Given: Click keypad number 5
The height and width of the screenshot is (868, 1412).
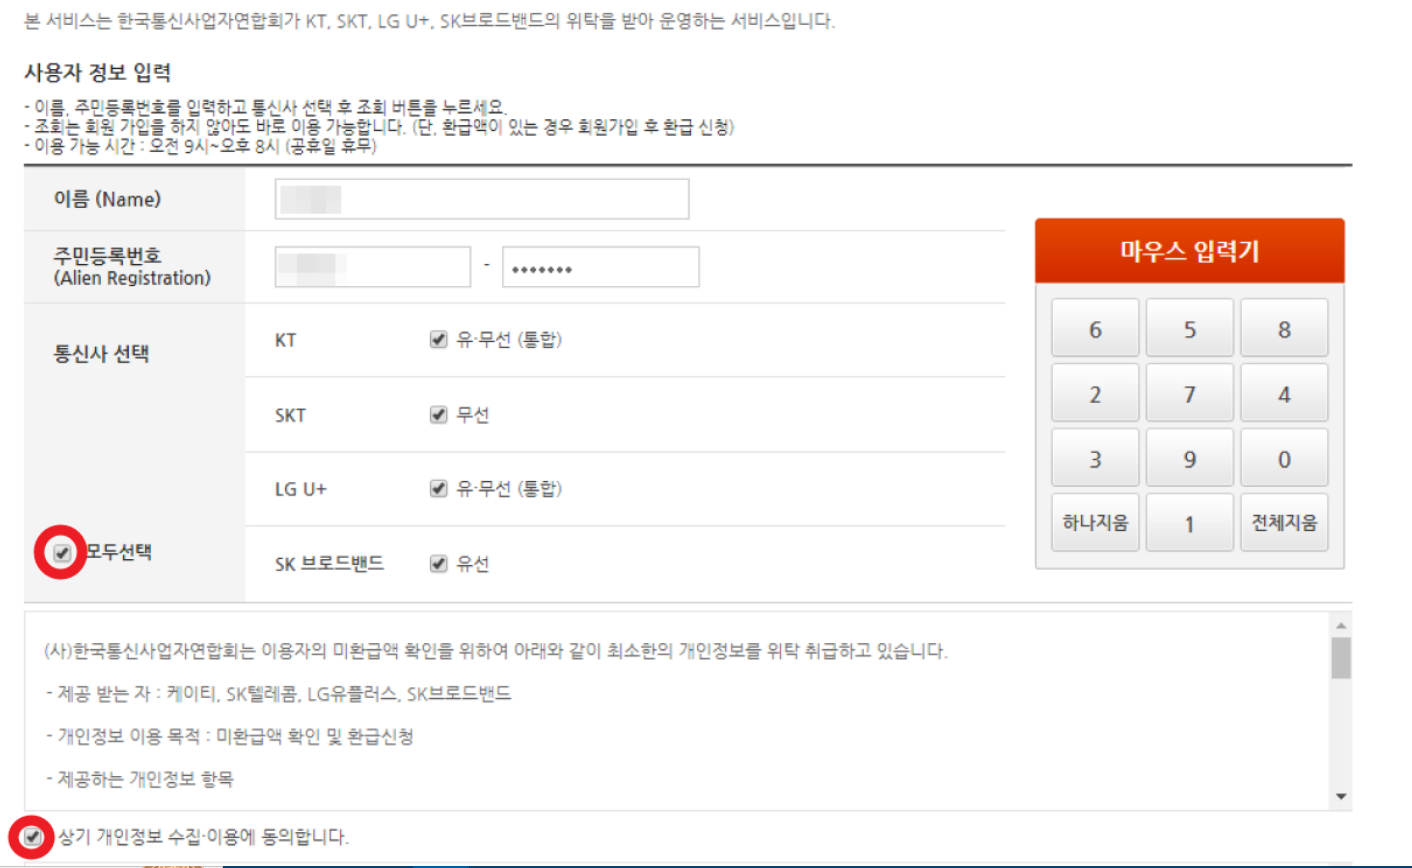Looking at the screenshot, I should tap(1190, 328).
